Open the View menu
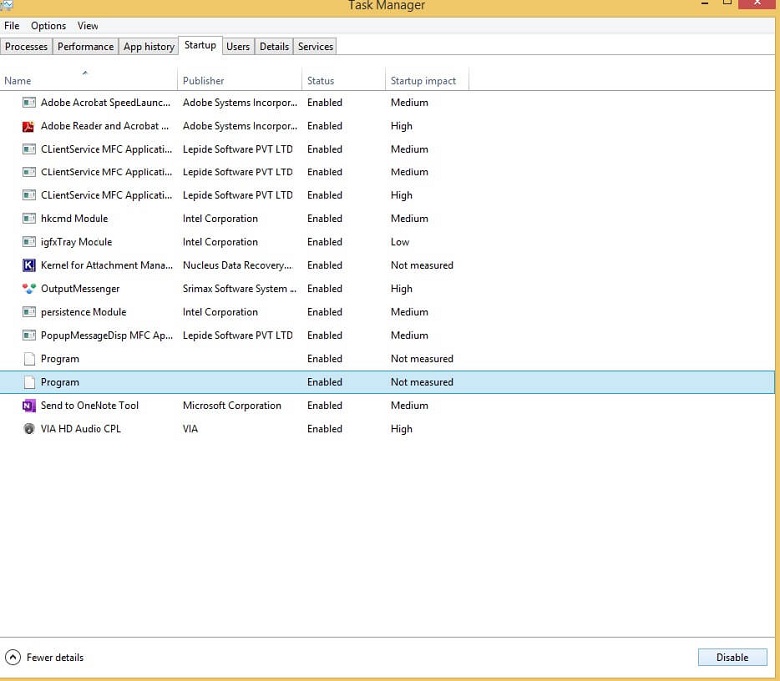This screenshot has height=681, width=780. click(x=88, y=26)
